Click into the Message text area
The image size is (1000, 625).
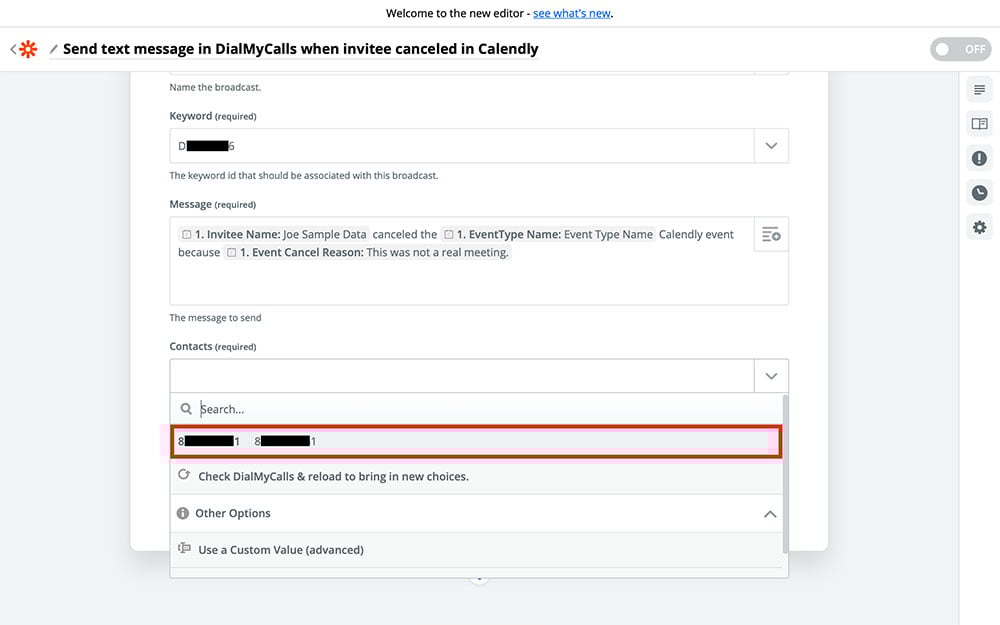[460, 280]
